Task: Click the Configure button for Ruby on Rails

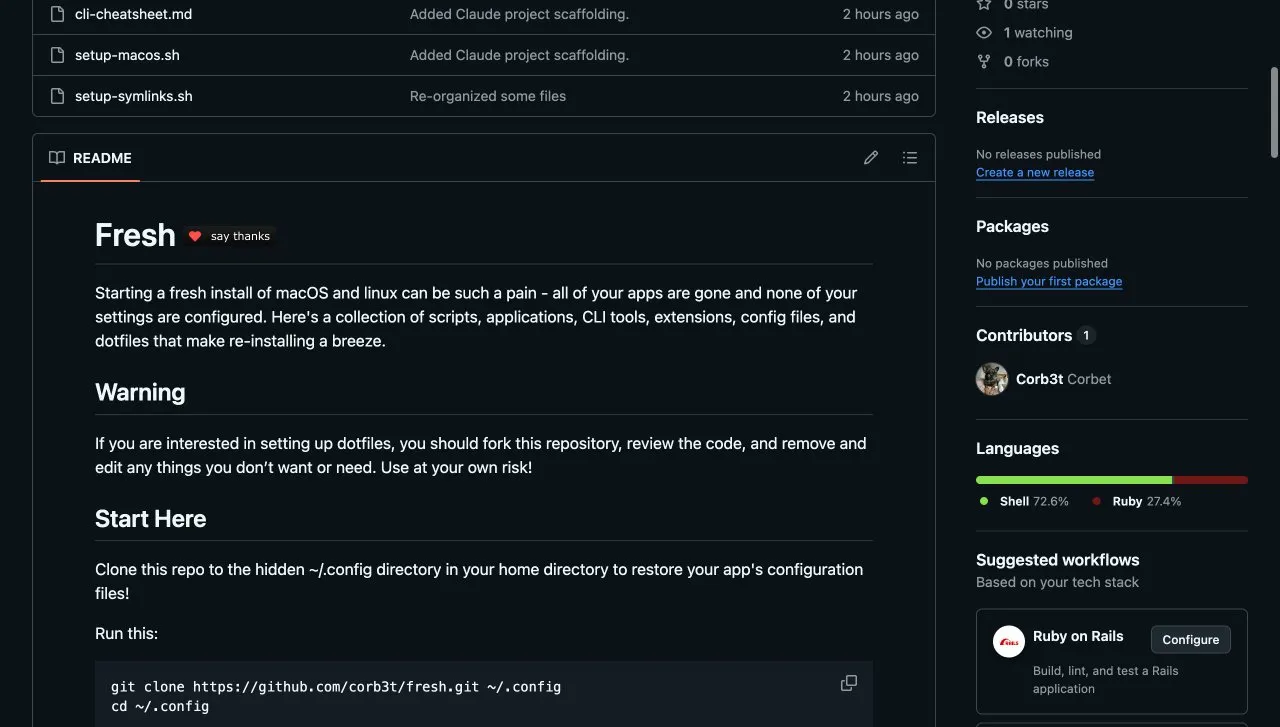Action: tap(1190, 639)
